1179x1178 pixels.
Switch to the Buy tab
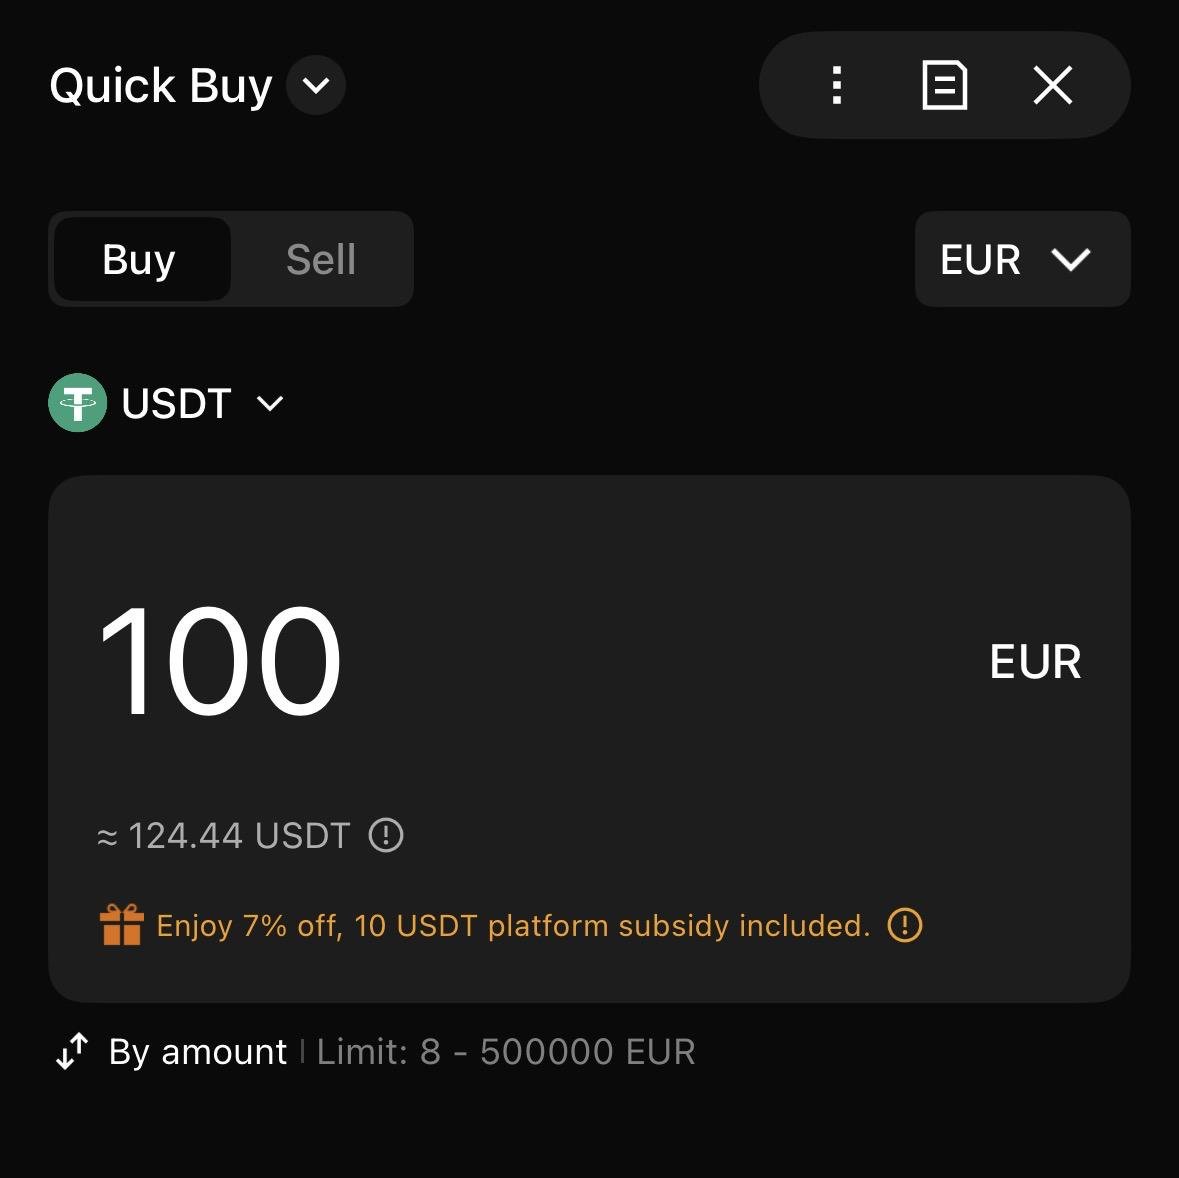[140, 260]
